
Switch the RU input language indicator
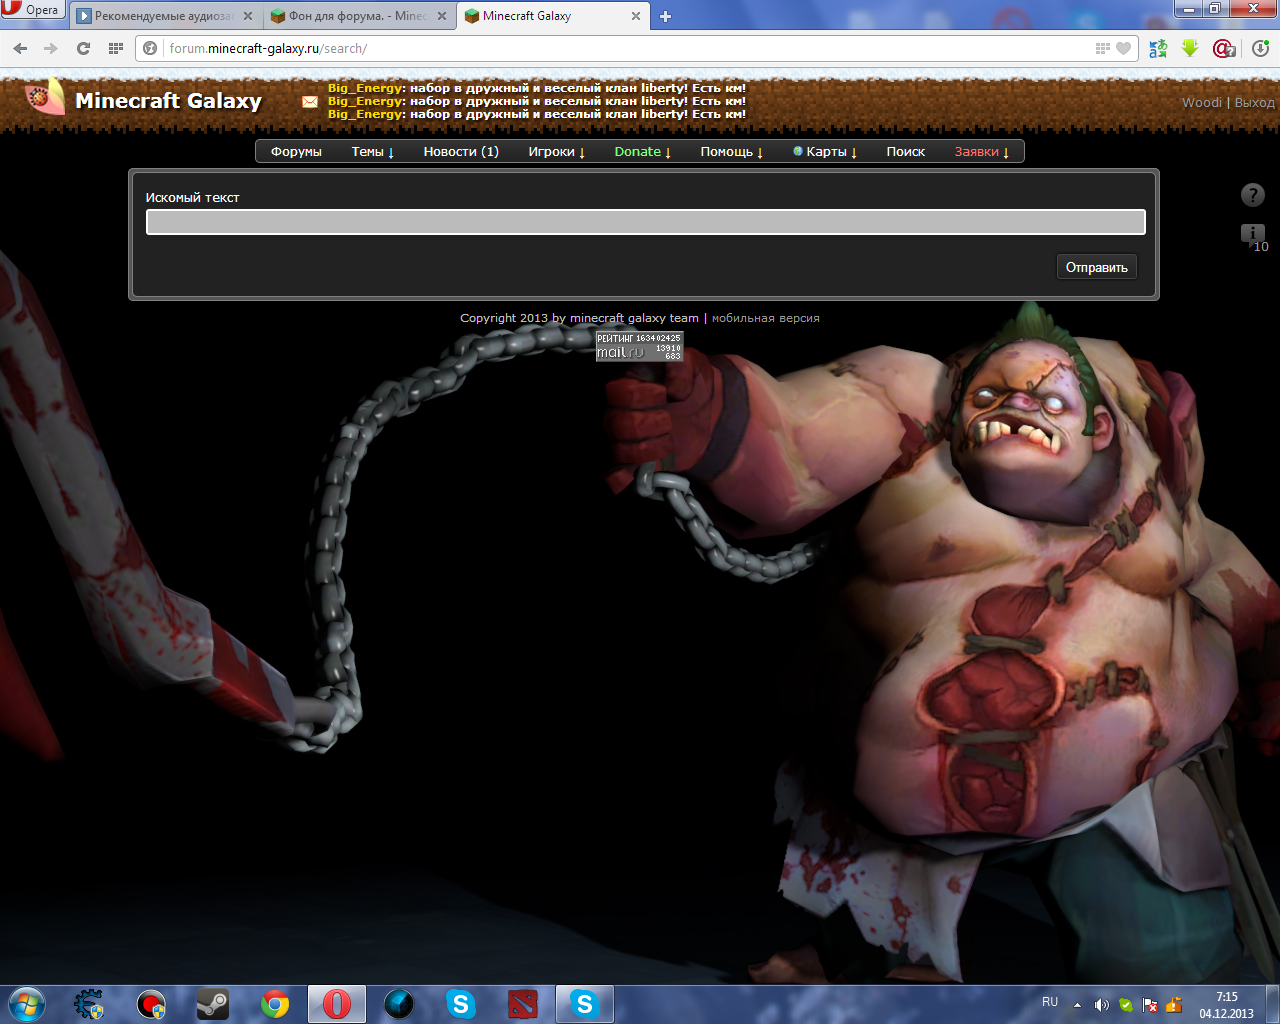(1050, 1002)
